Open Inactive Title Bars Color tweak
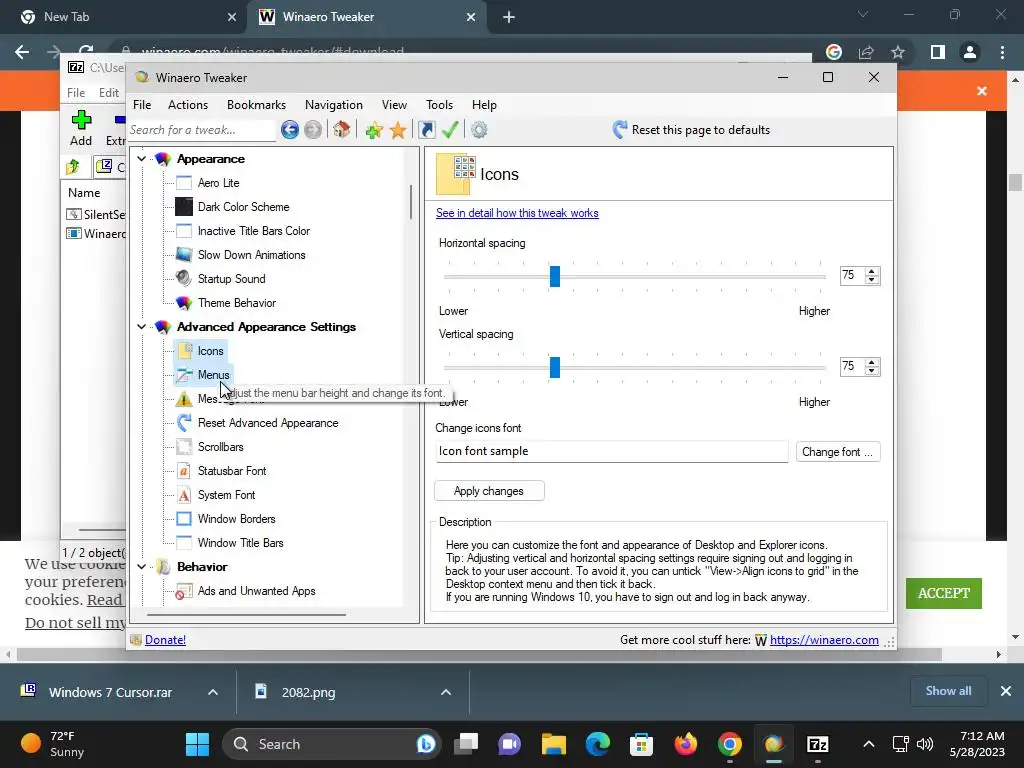Screen dimensions: 1024x768 [x=254, y=231]
